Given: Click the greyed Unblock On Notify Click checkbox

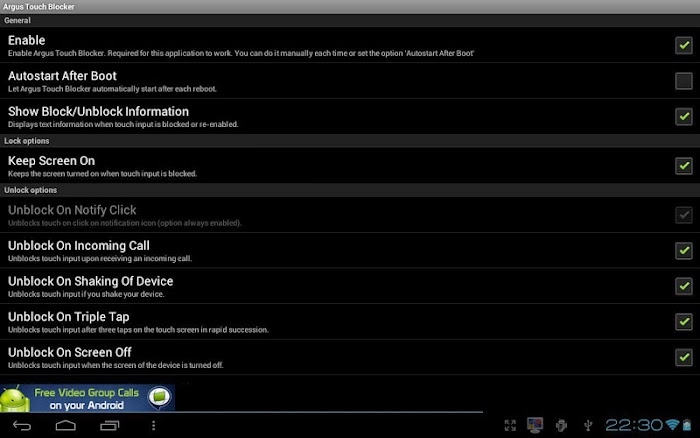Looking at the screenshot, I should click(x=683, y=215).
